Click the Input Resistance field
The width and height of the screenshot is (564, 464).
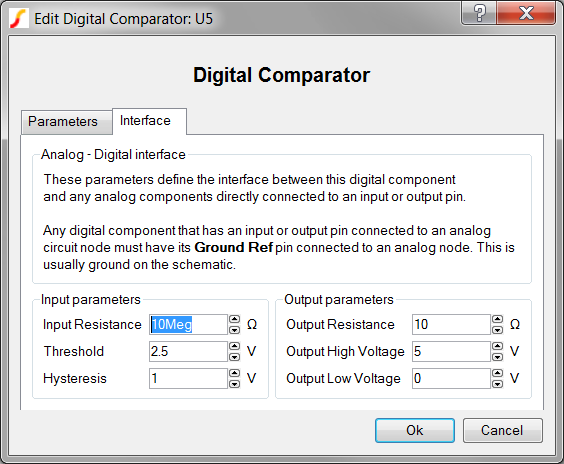click(188, 324)
